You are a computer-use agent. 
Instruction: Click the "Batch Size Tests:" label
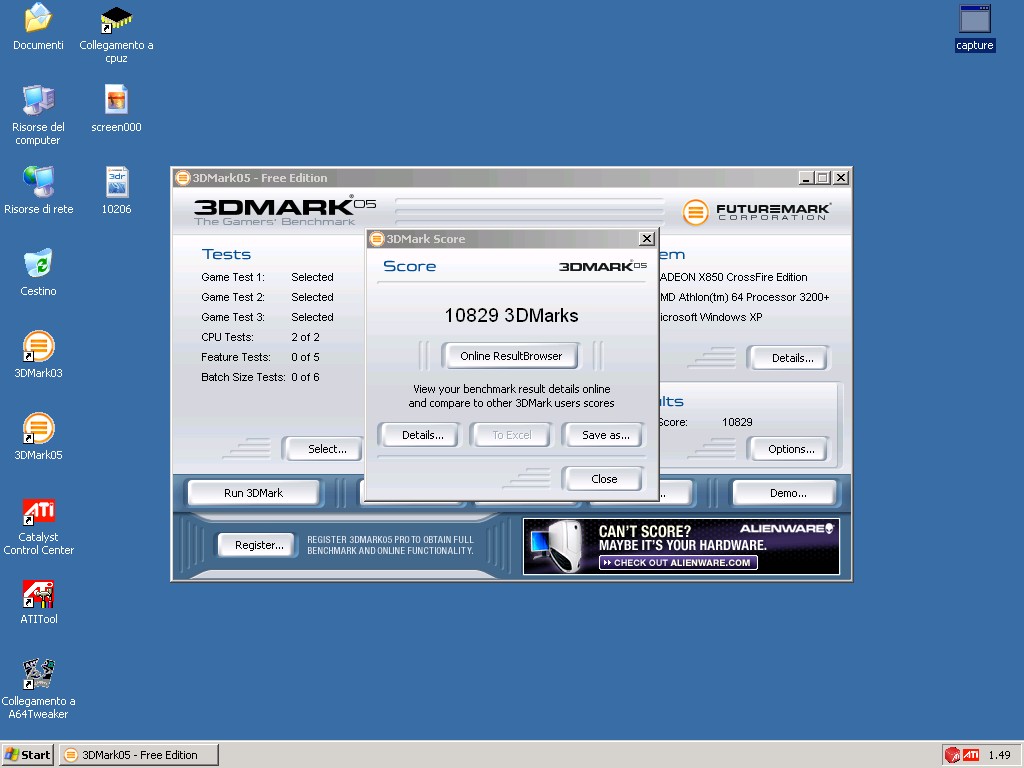point(243,377)
